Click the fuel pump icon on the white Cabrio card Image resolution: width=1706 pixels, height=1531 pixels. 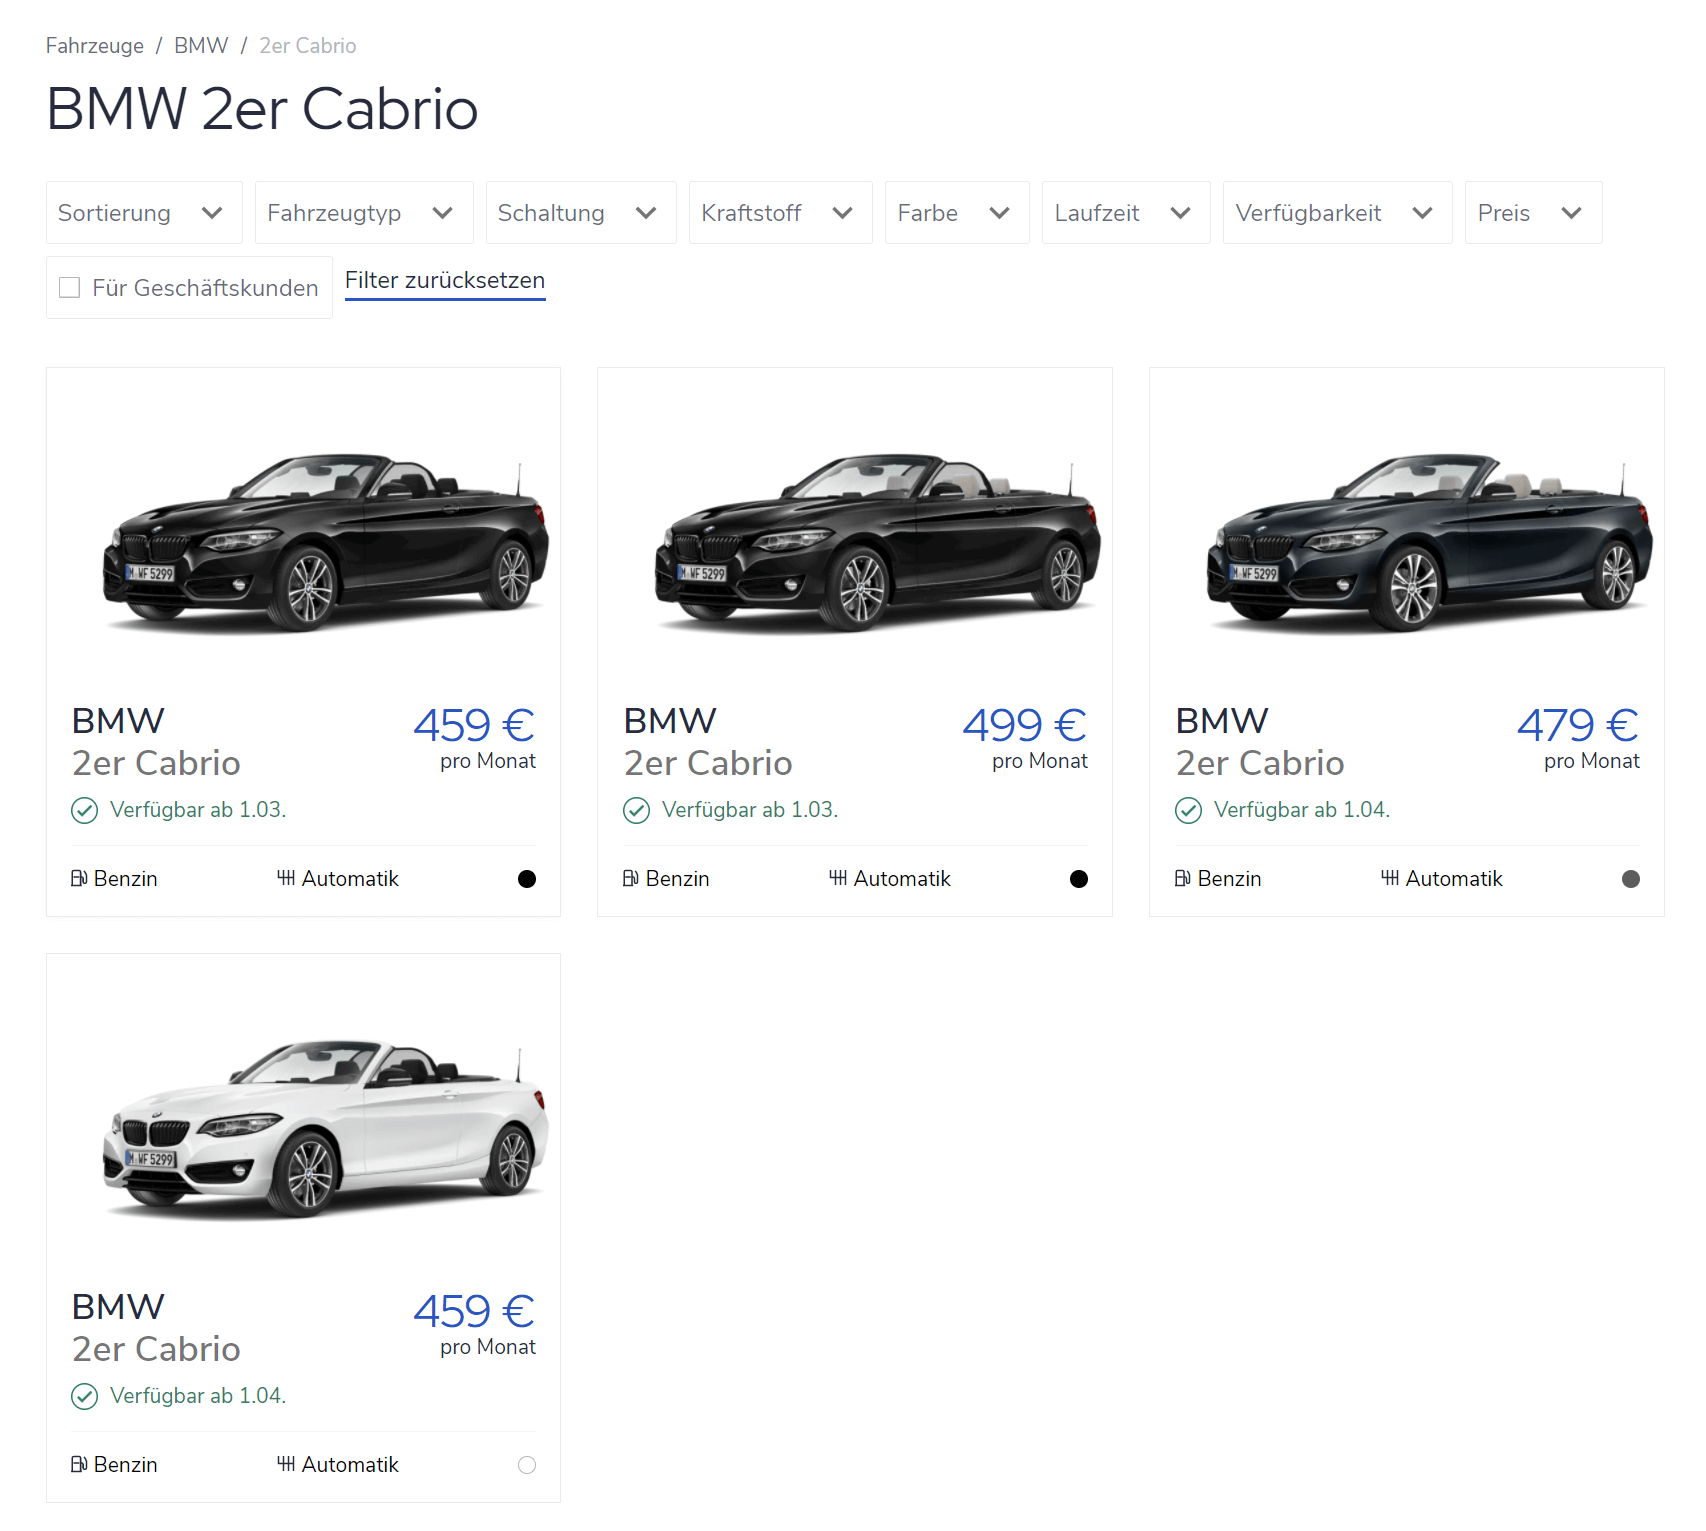[79, 1465]
